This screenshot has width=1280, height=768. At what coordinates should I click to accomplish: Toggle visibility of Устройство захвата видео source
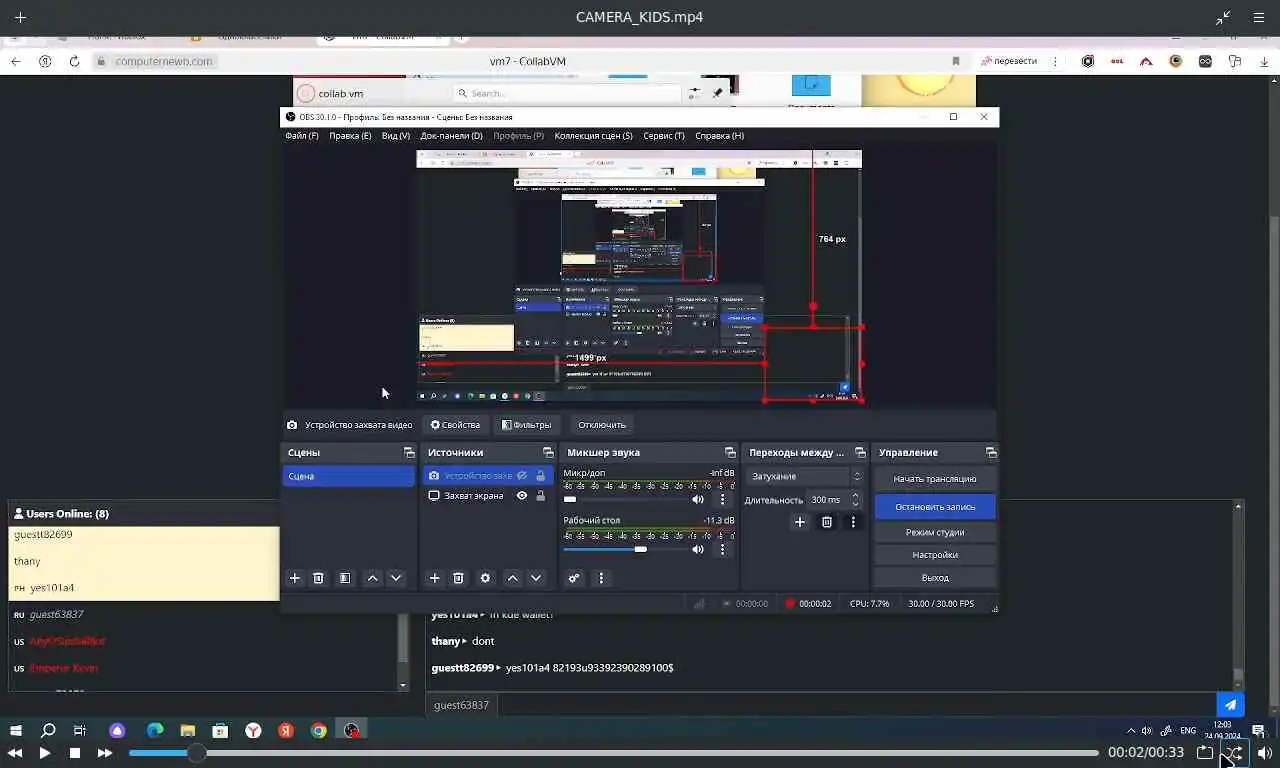tap(522, 476)
